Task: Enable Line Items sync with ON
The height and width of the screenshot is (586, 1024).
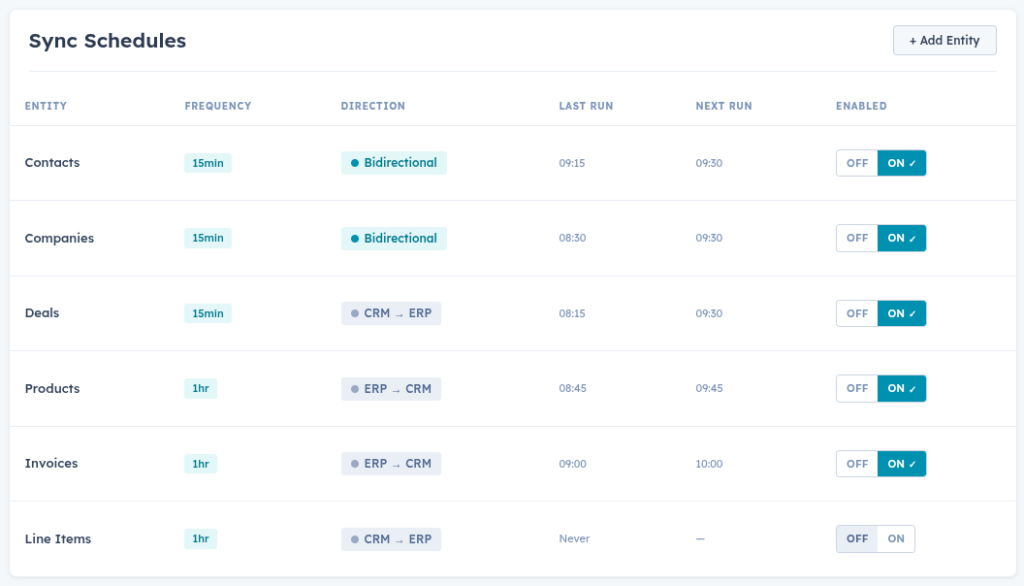Action: coord(895,539)
